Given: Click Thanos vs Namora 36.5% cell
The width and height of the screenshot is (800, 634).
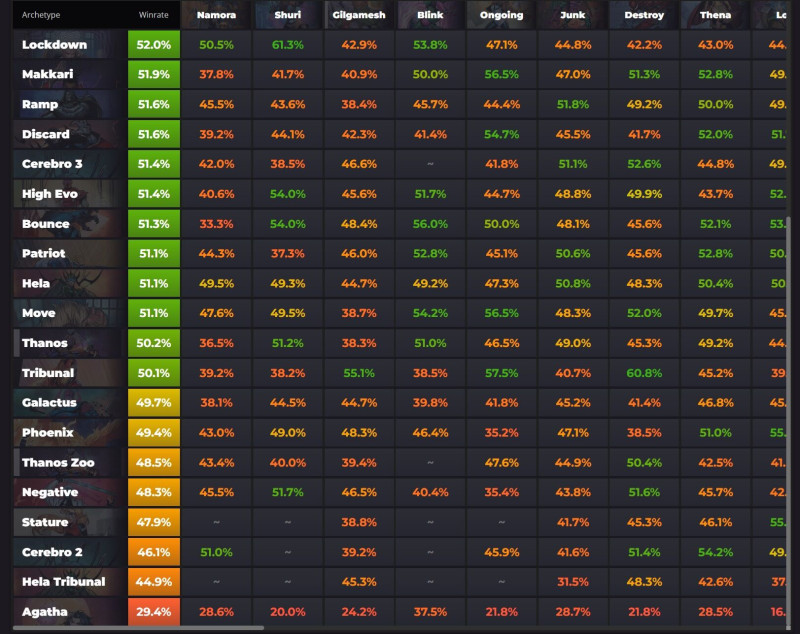Looking at the screenshot, I should pos(216,343).
